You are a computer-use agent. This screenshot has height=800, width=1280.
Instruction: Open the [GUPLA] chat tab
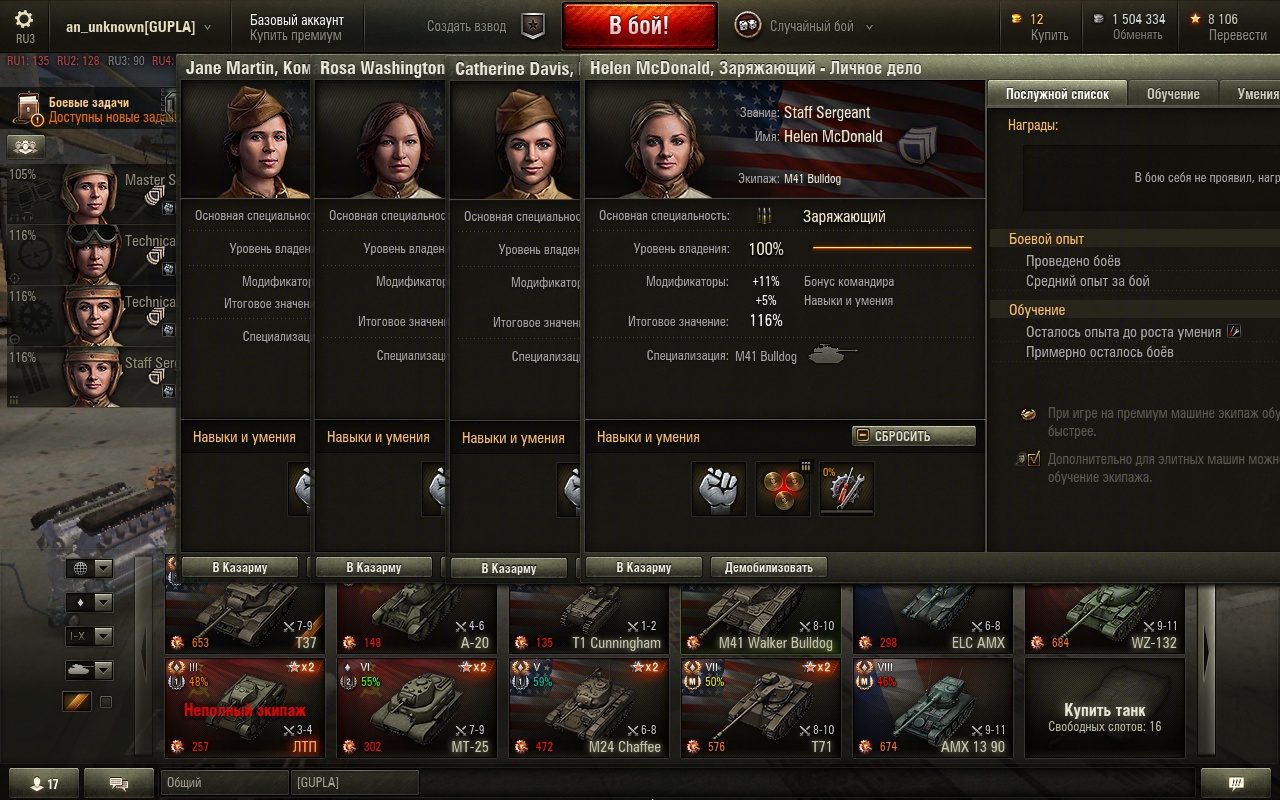tap(354, 783)
